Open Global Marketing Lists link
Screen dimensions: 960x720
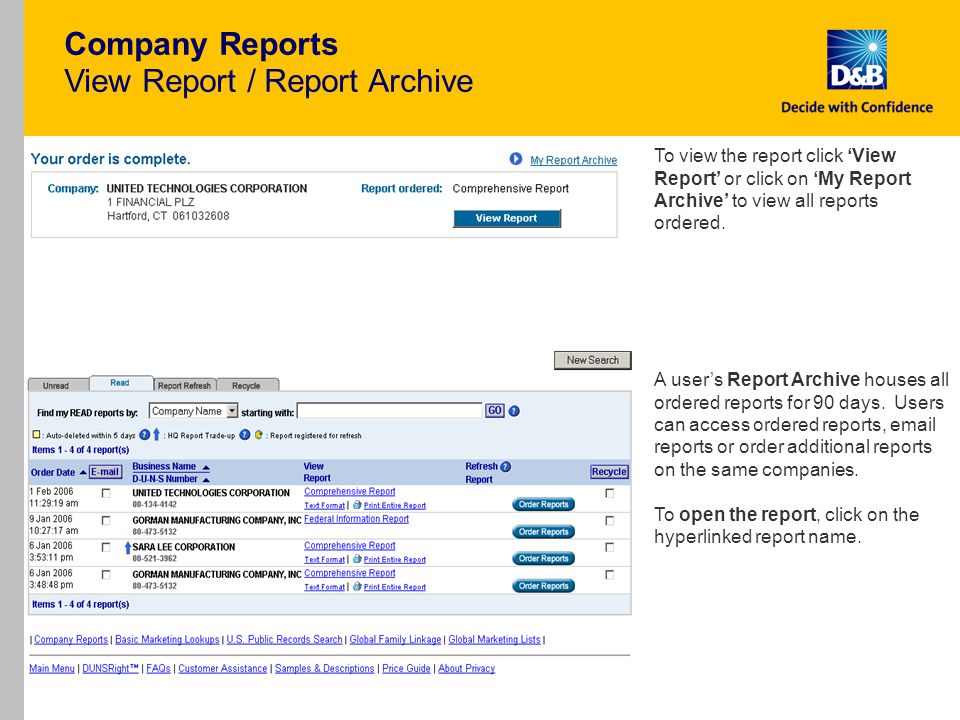[495, 640]
